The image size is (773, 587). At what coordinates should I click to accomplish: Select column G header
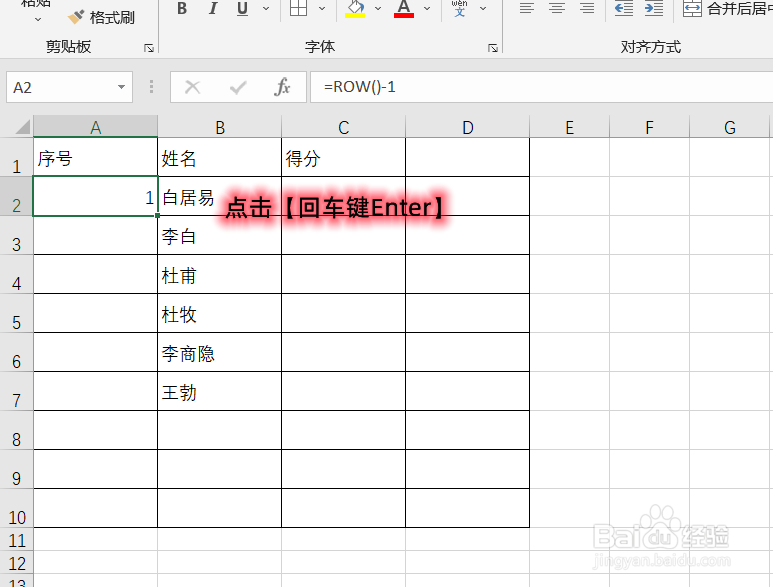[x=730, y=127]
